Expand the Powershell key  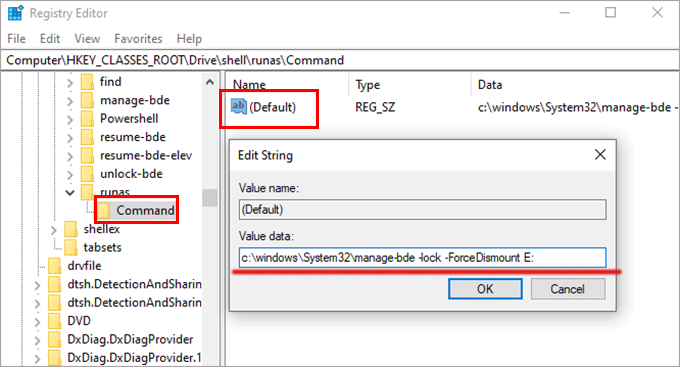pos(70,119)
